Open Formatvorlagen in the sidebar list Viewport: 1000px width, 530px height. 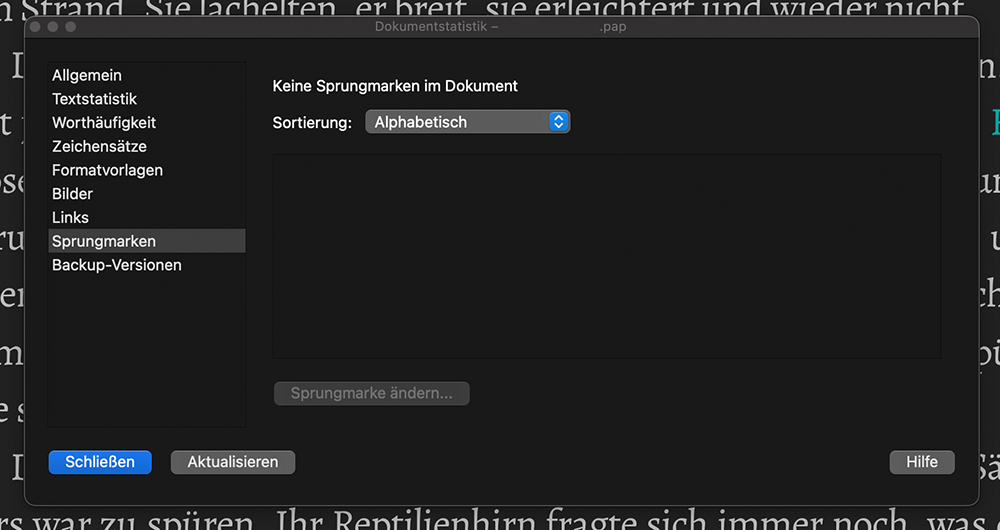click(107, 170)
